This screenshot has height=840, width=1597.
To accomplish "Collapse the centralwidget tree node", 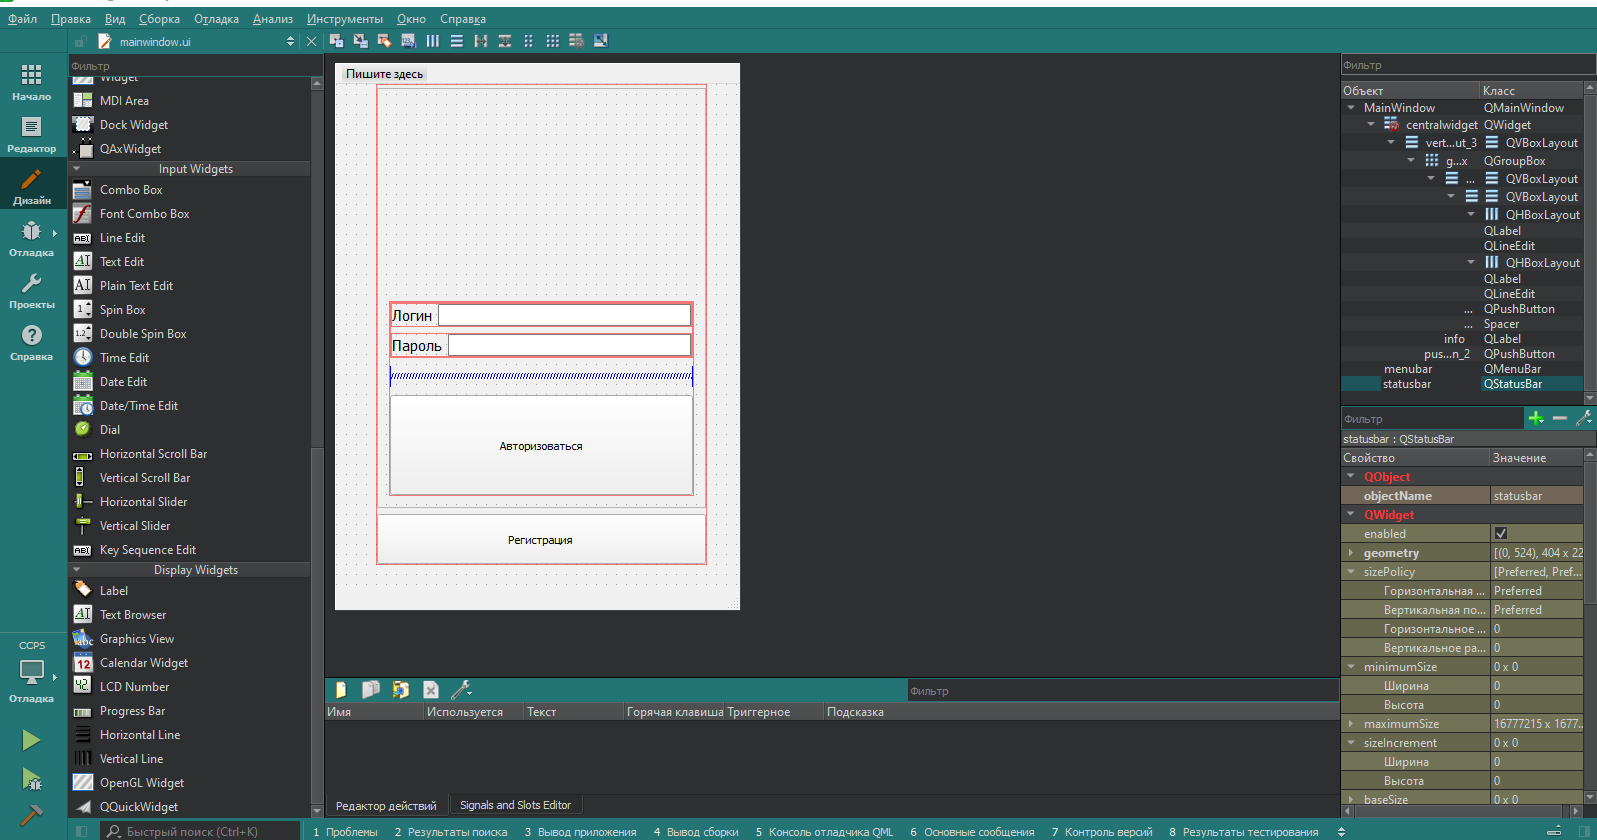I will pyautogui.click(x=1371, y=125).
